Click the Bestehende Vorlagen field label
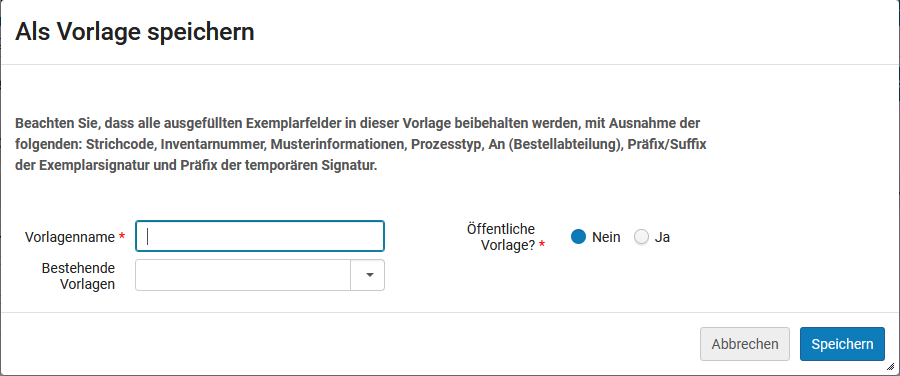900x376 pixels. [78, 276]
